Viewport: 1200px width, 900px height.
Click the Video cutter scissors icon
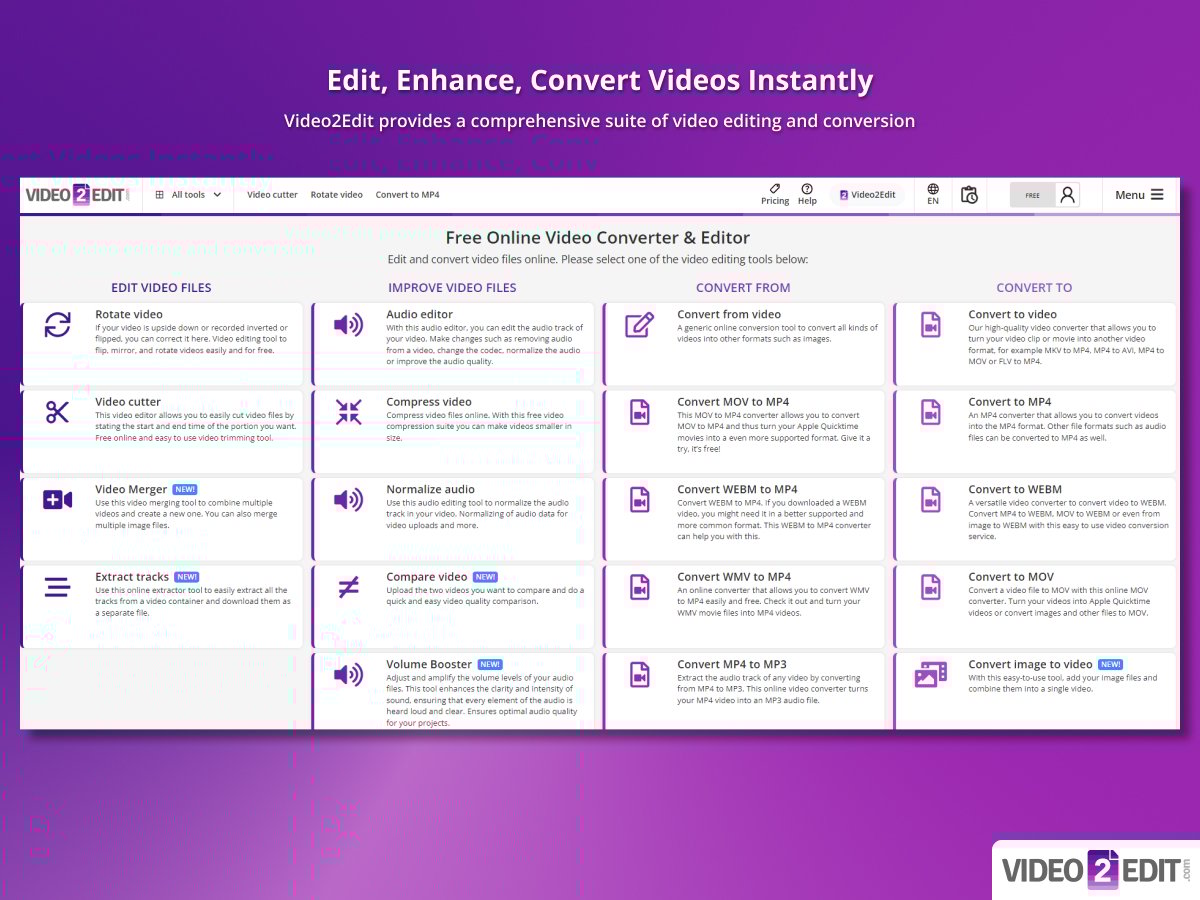point(57,411)
